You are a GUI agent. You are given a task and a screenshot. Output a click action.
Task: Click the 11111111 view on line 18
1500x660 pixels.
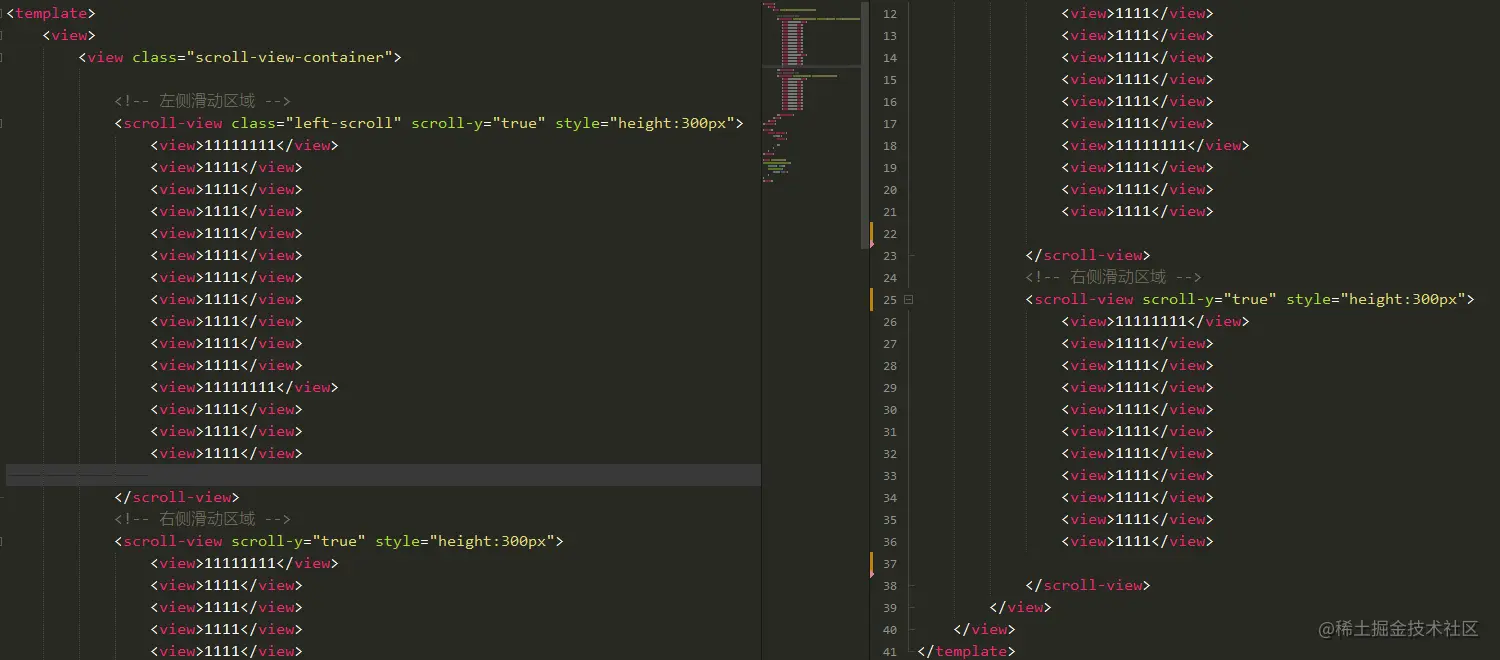point(1155,145)
